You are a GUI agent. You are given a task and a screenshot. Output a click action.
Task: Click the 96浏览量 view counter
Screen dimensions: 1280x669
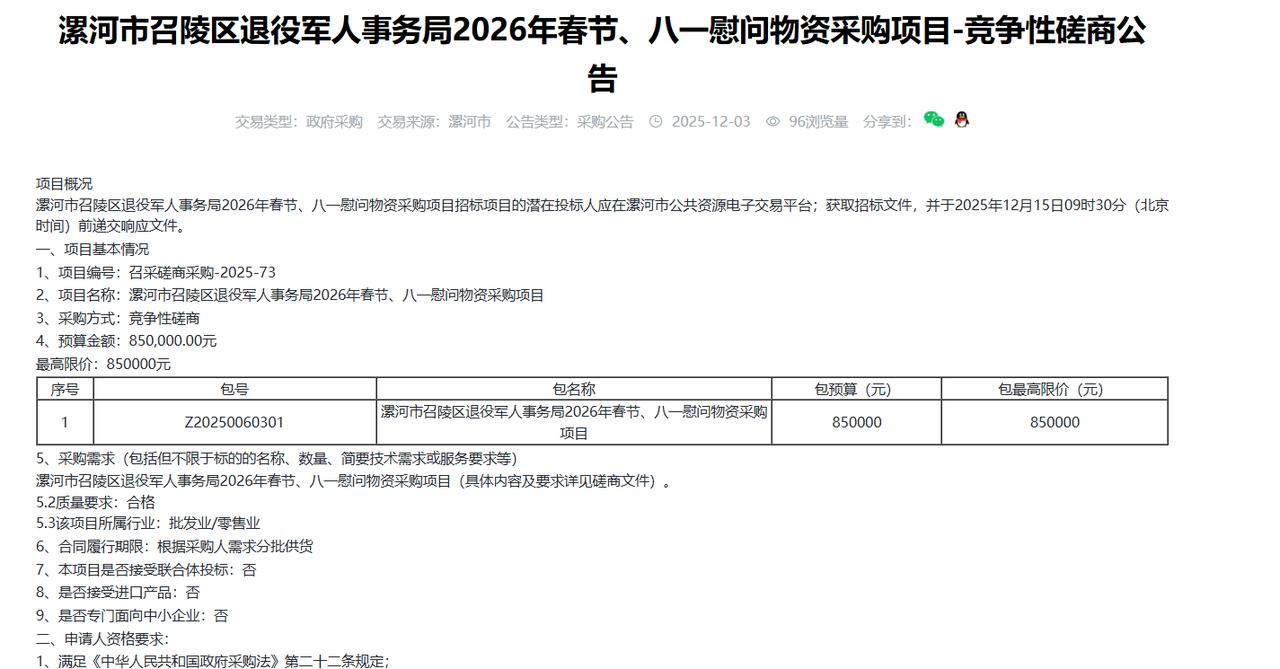(x=819, y=121)
